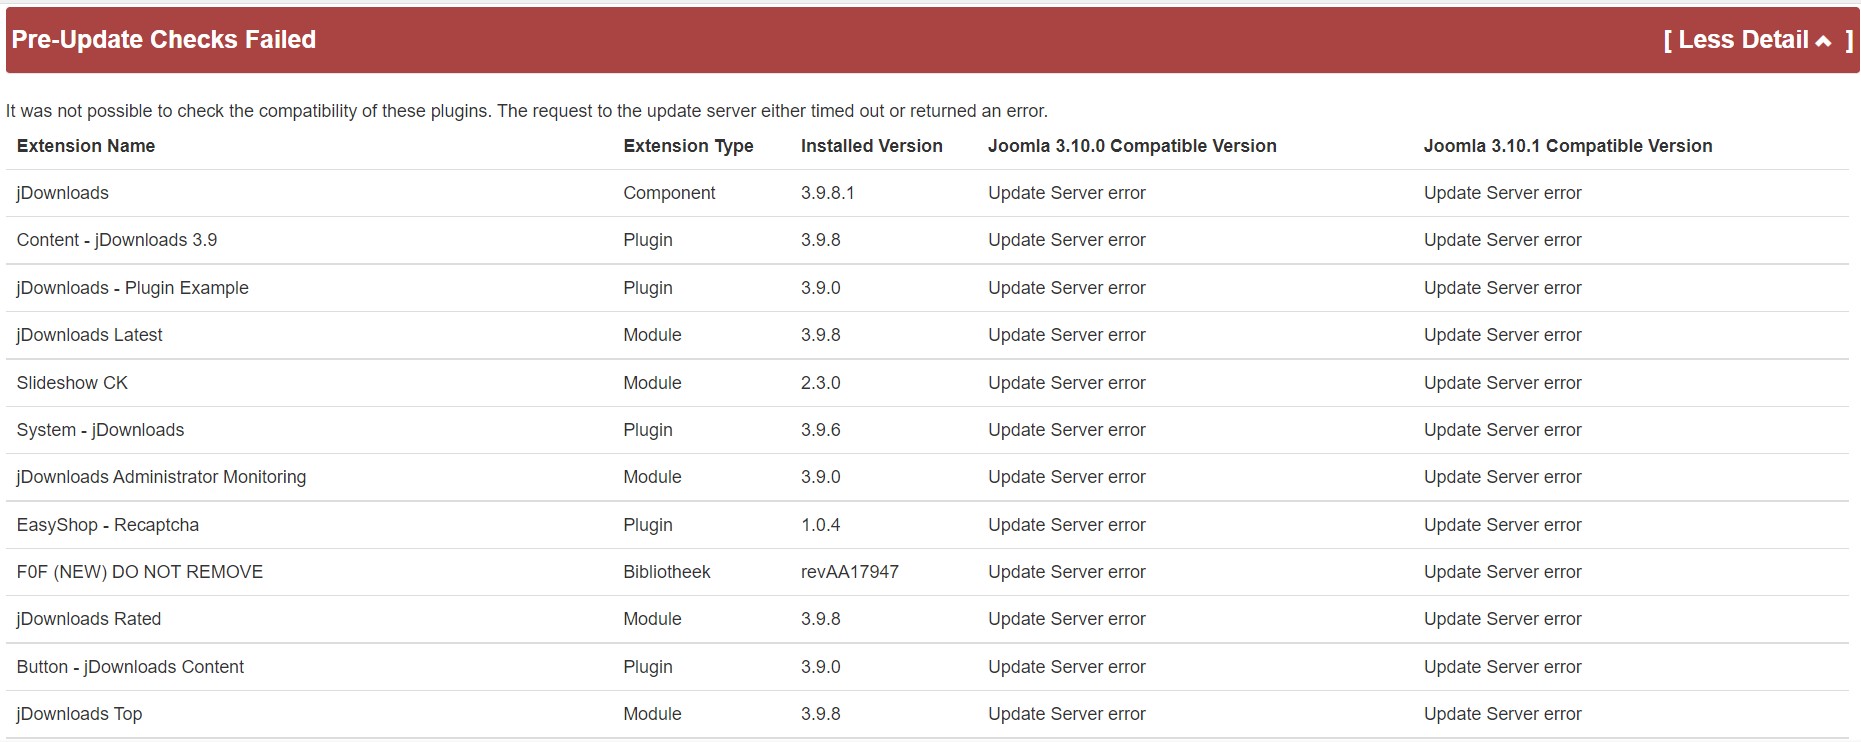The width and height of the screenshot is (1861, 742).
Task: Click Plugin type in System - jDownloads row
Action: (x=648, y=430)
